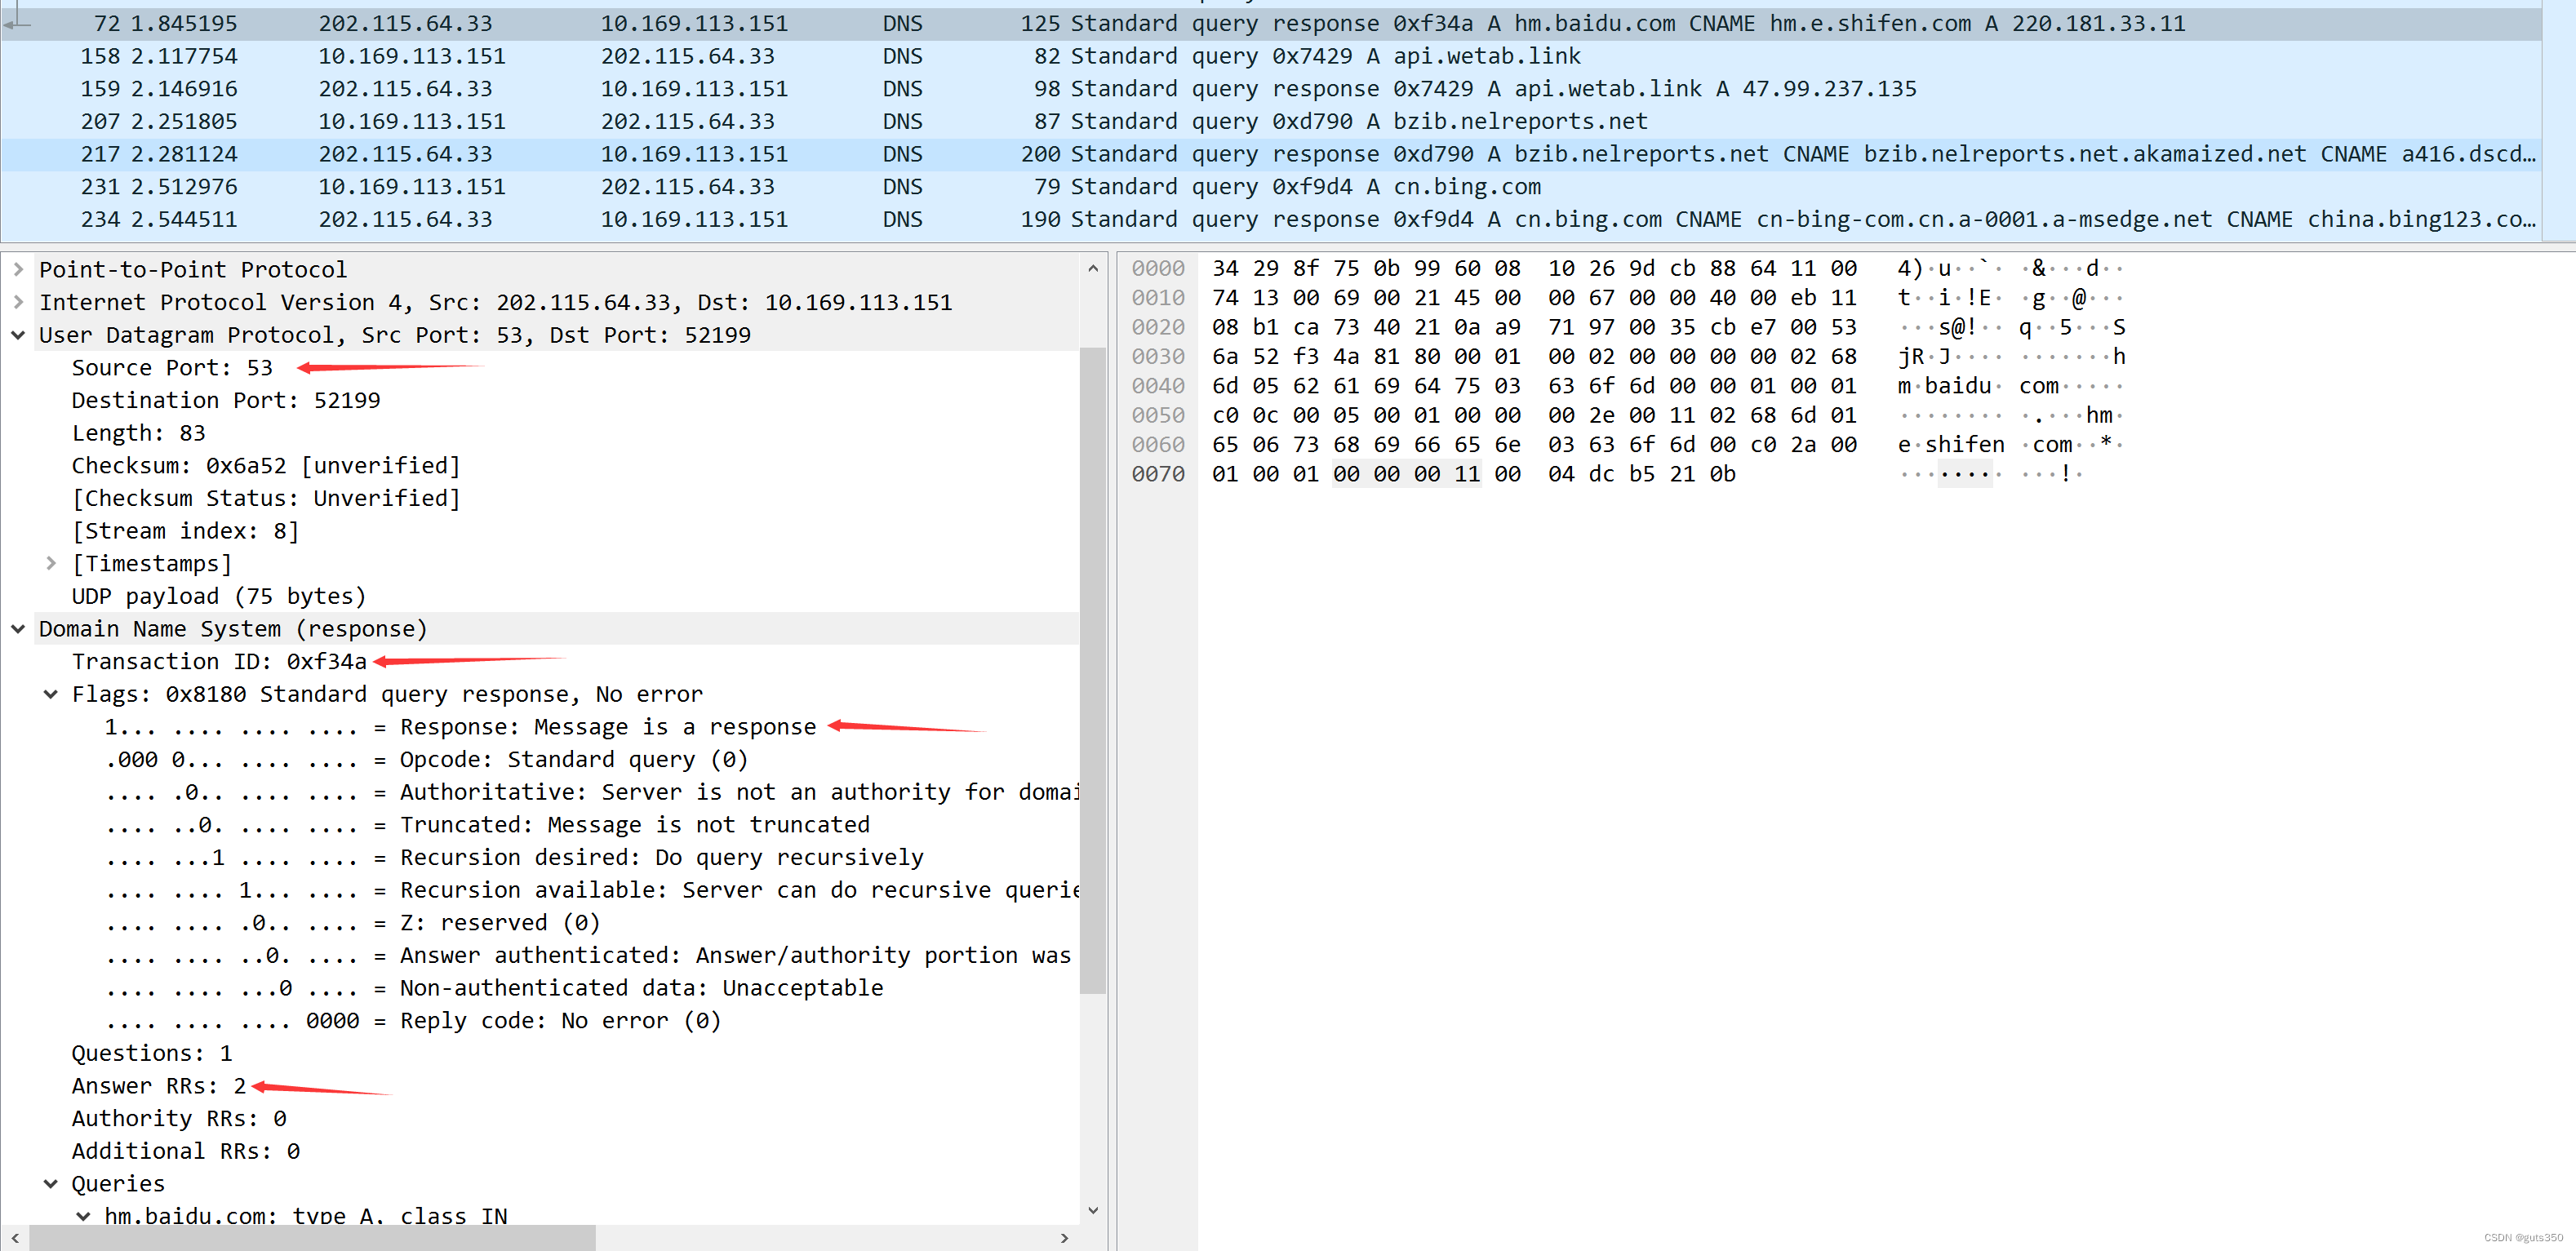Select packet 159 api.wetab.link response row
2576x1251 pixels.
pyautogui.click(x=1270, y=89)
